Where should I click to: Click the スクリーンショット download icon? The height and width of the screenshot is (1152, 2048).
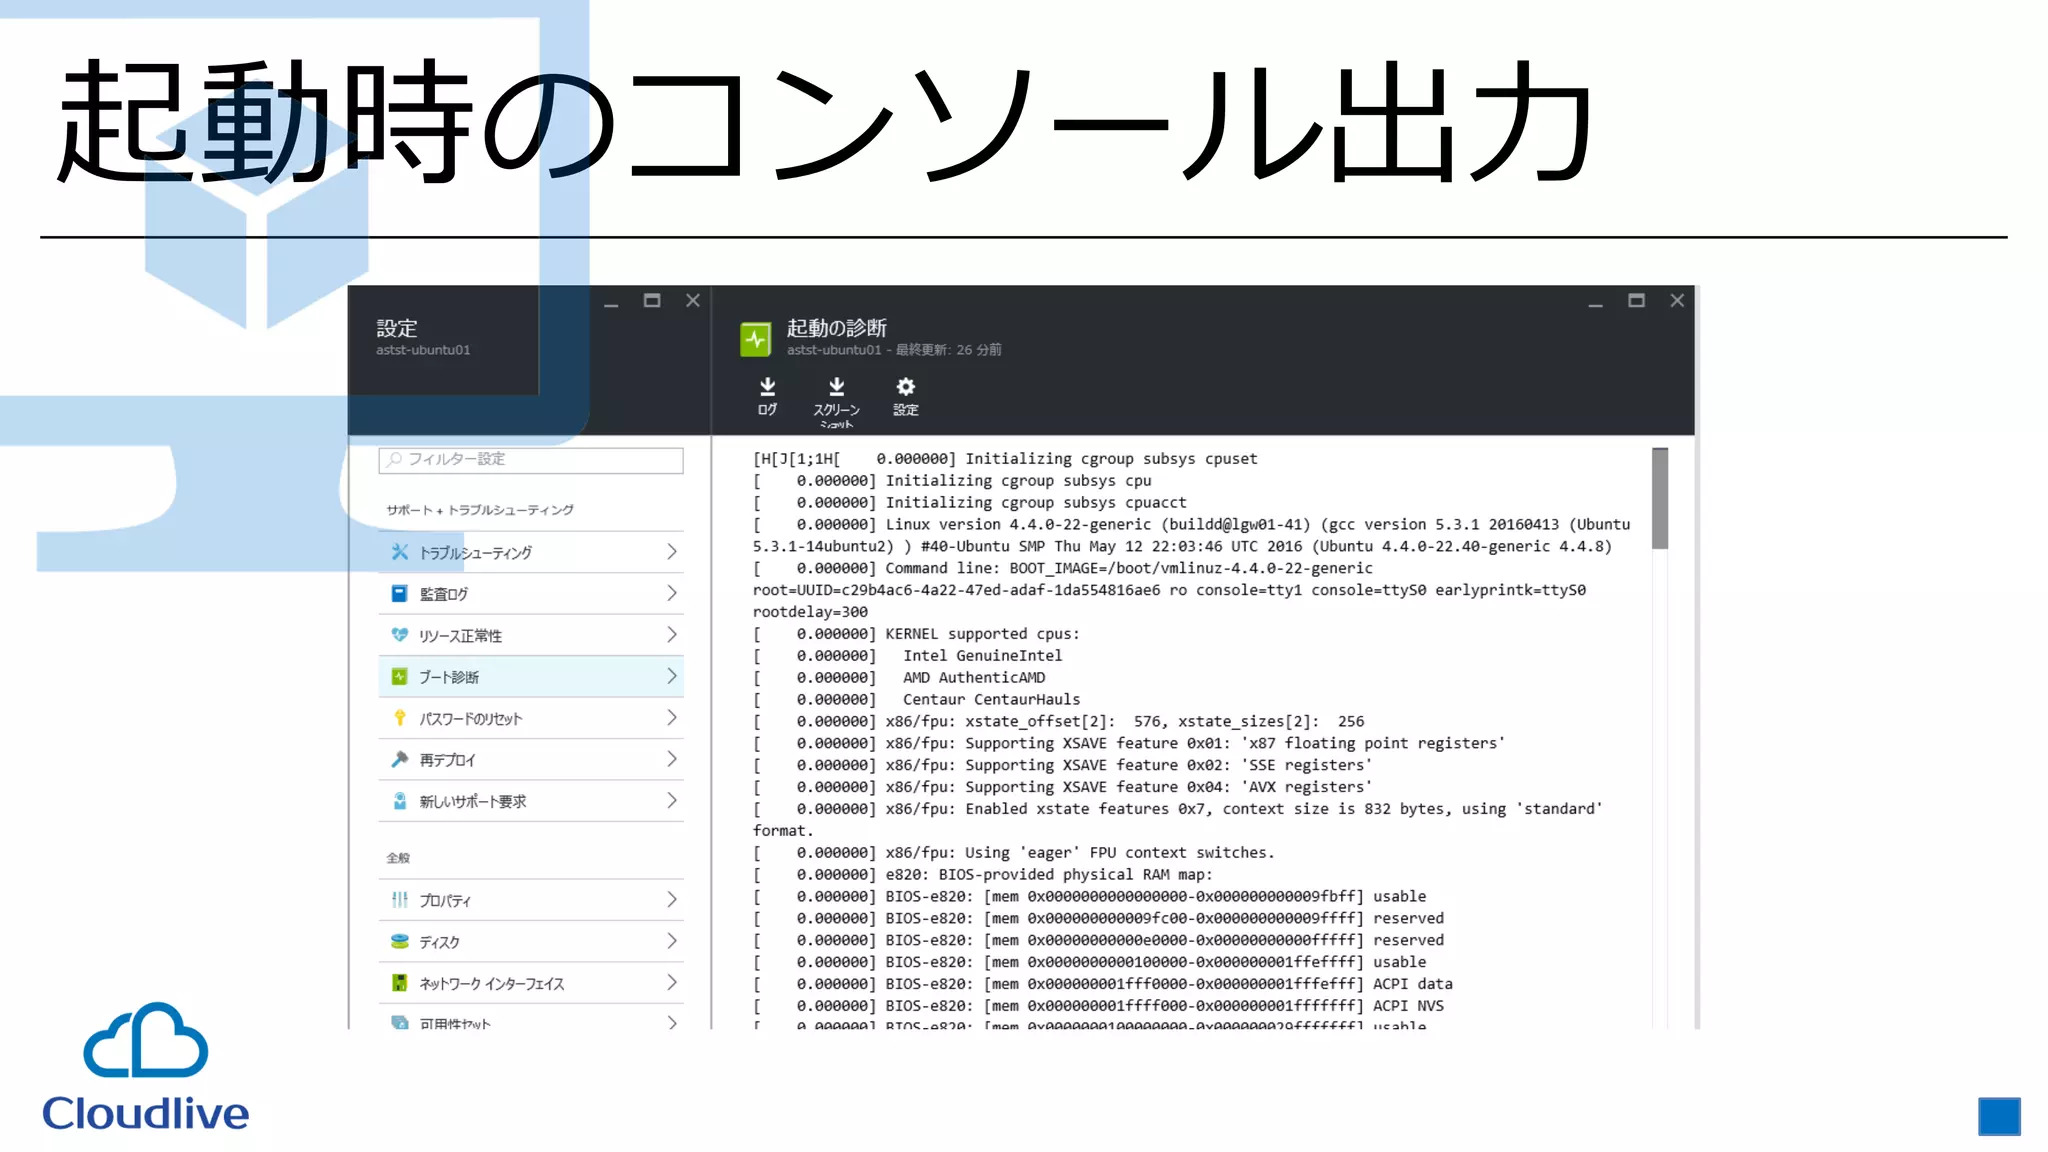(836, 387)
